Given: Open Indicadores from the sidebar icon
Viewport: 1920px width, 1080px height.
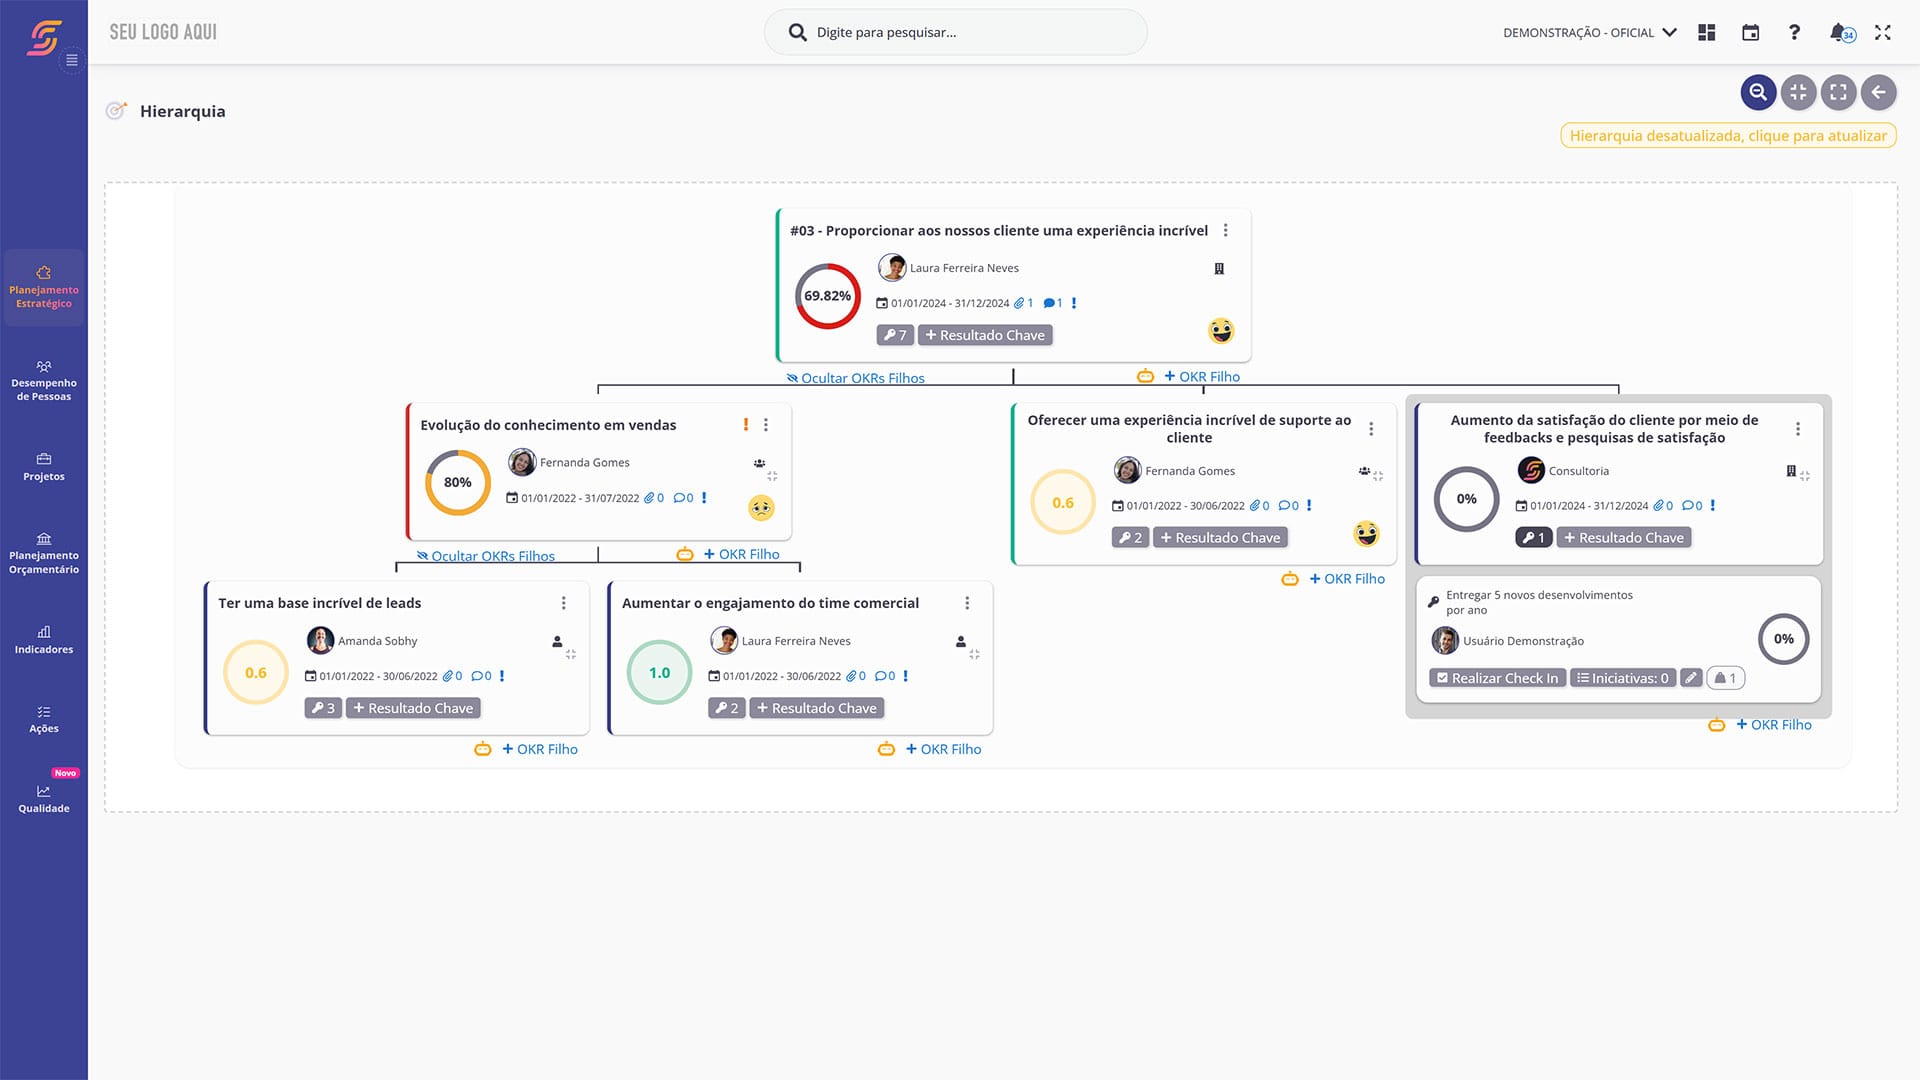Looking at the screenshot, I should (44, 640).
